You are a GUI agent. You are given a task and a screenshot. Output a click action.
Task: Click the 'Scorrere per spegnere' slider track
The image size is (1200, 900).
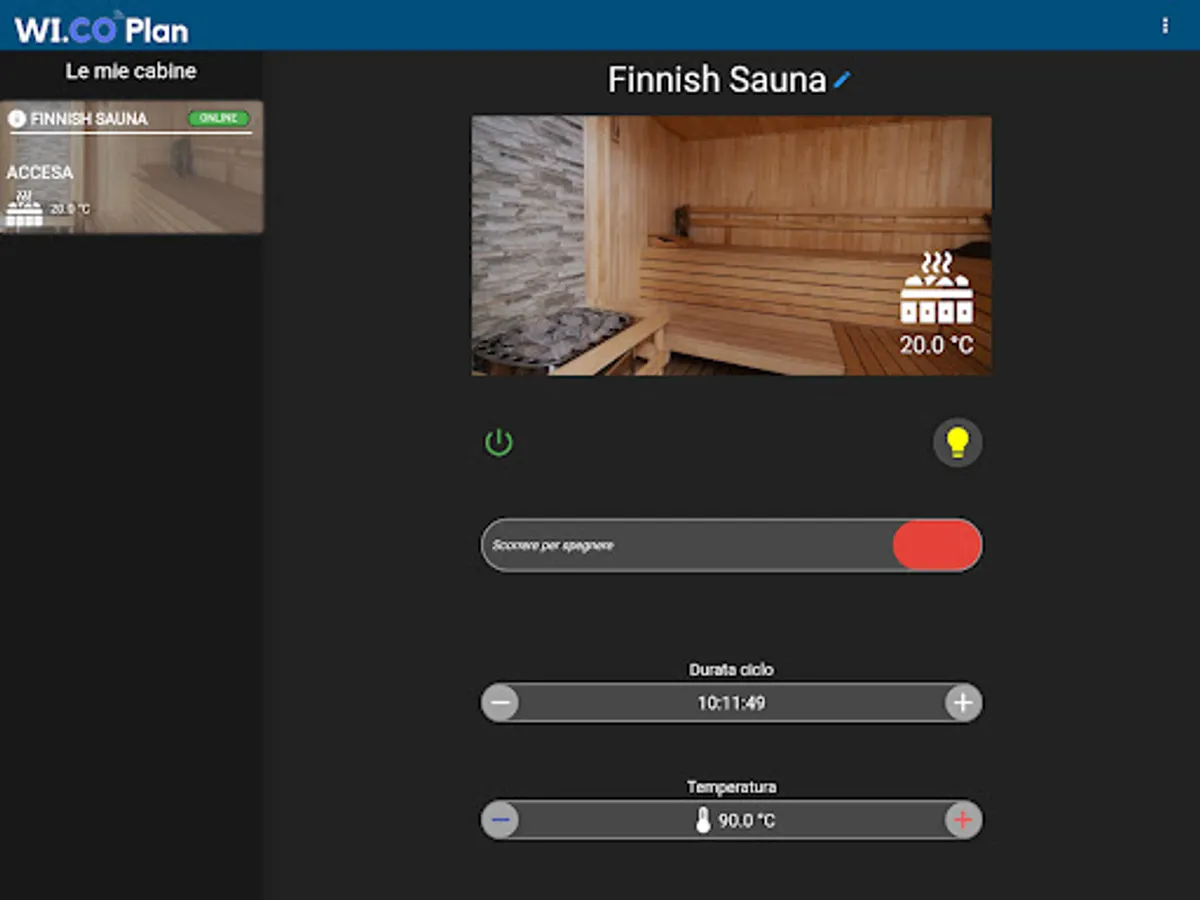point(732,546)
